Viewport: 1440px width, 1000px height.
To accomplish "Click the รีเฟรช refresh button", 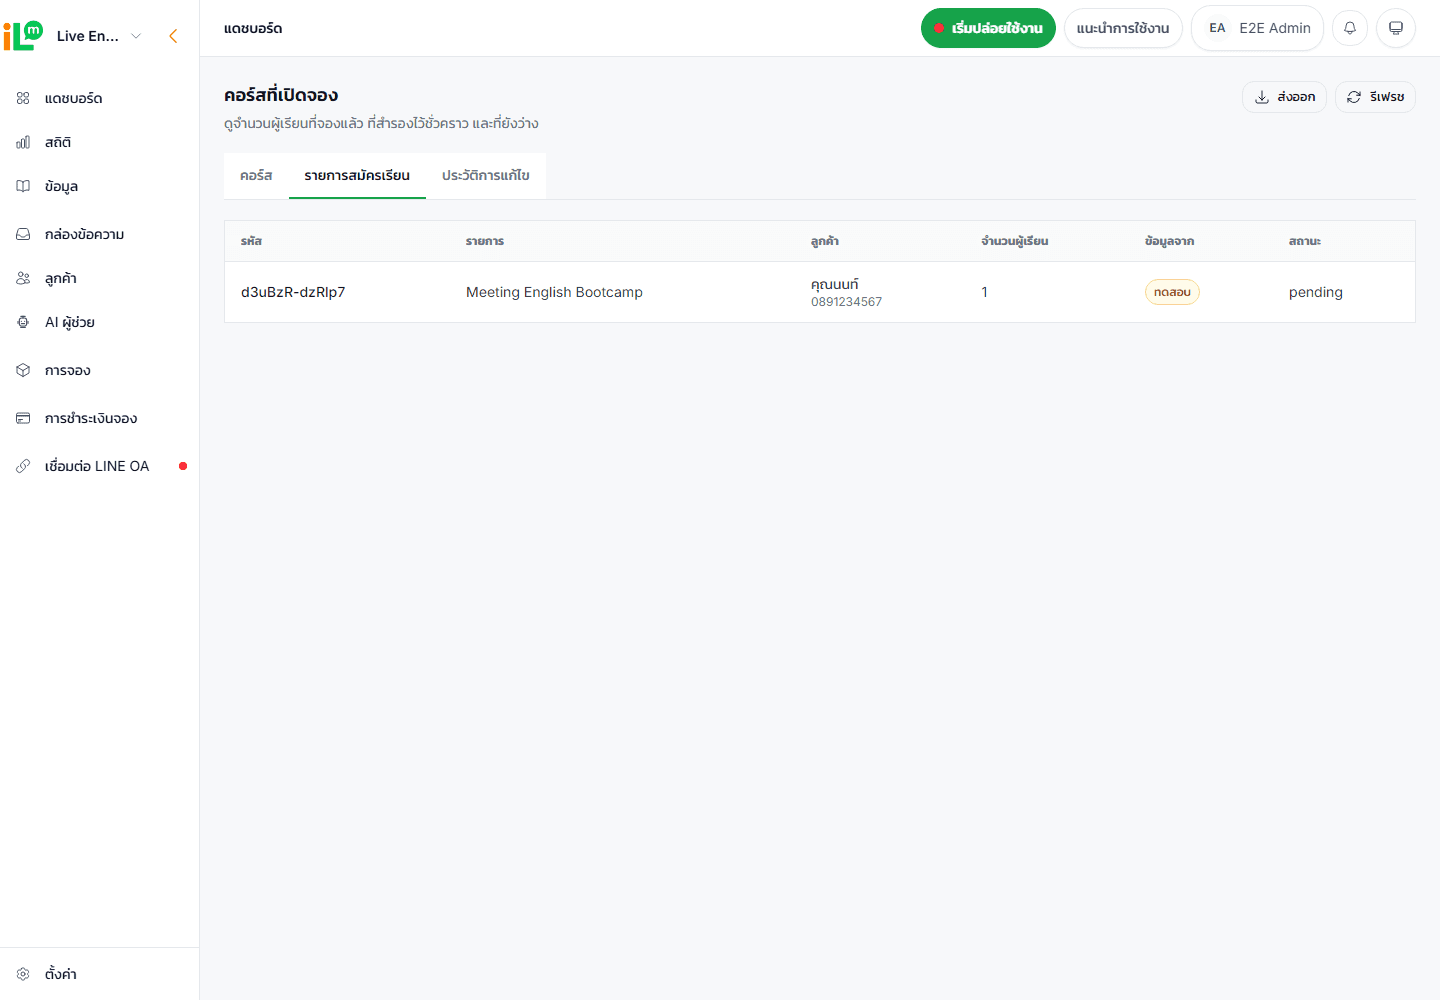I will (1375, 97).
